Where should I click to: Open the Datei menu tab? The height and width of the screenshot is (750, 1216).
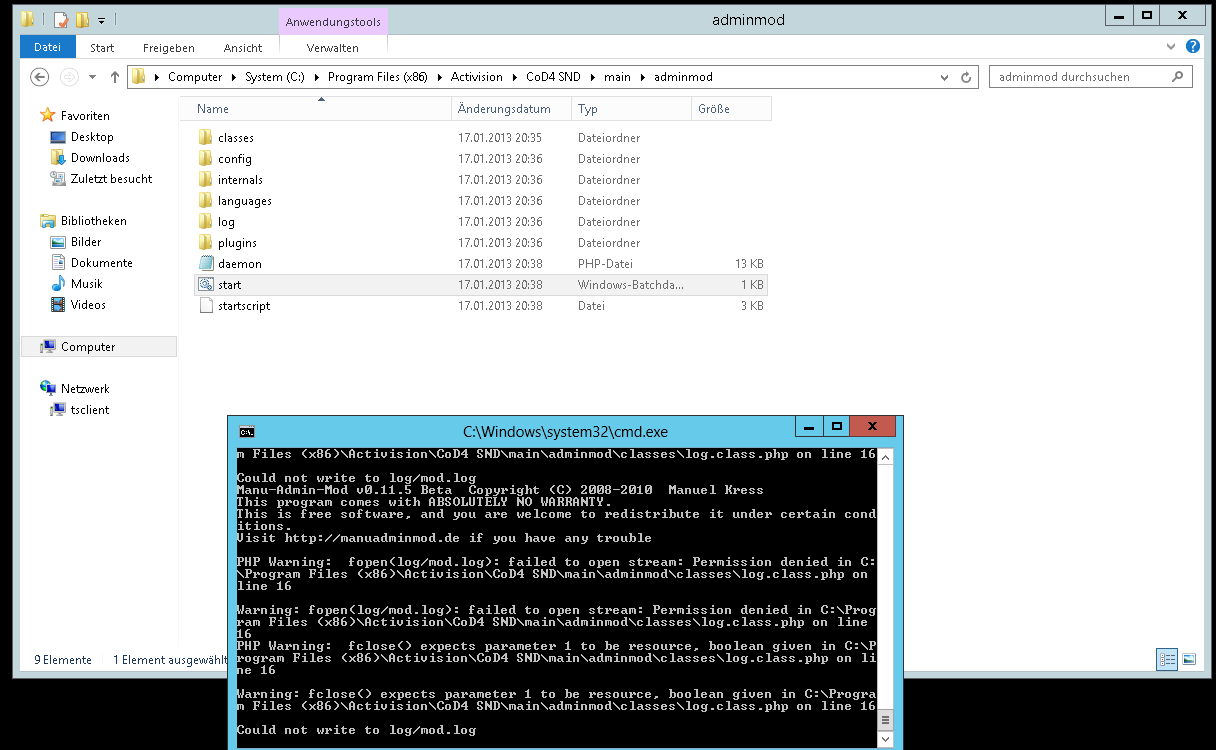coord(47,47)
